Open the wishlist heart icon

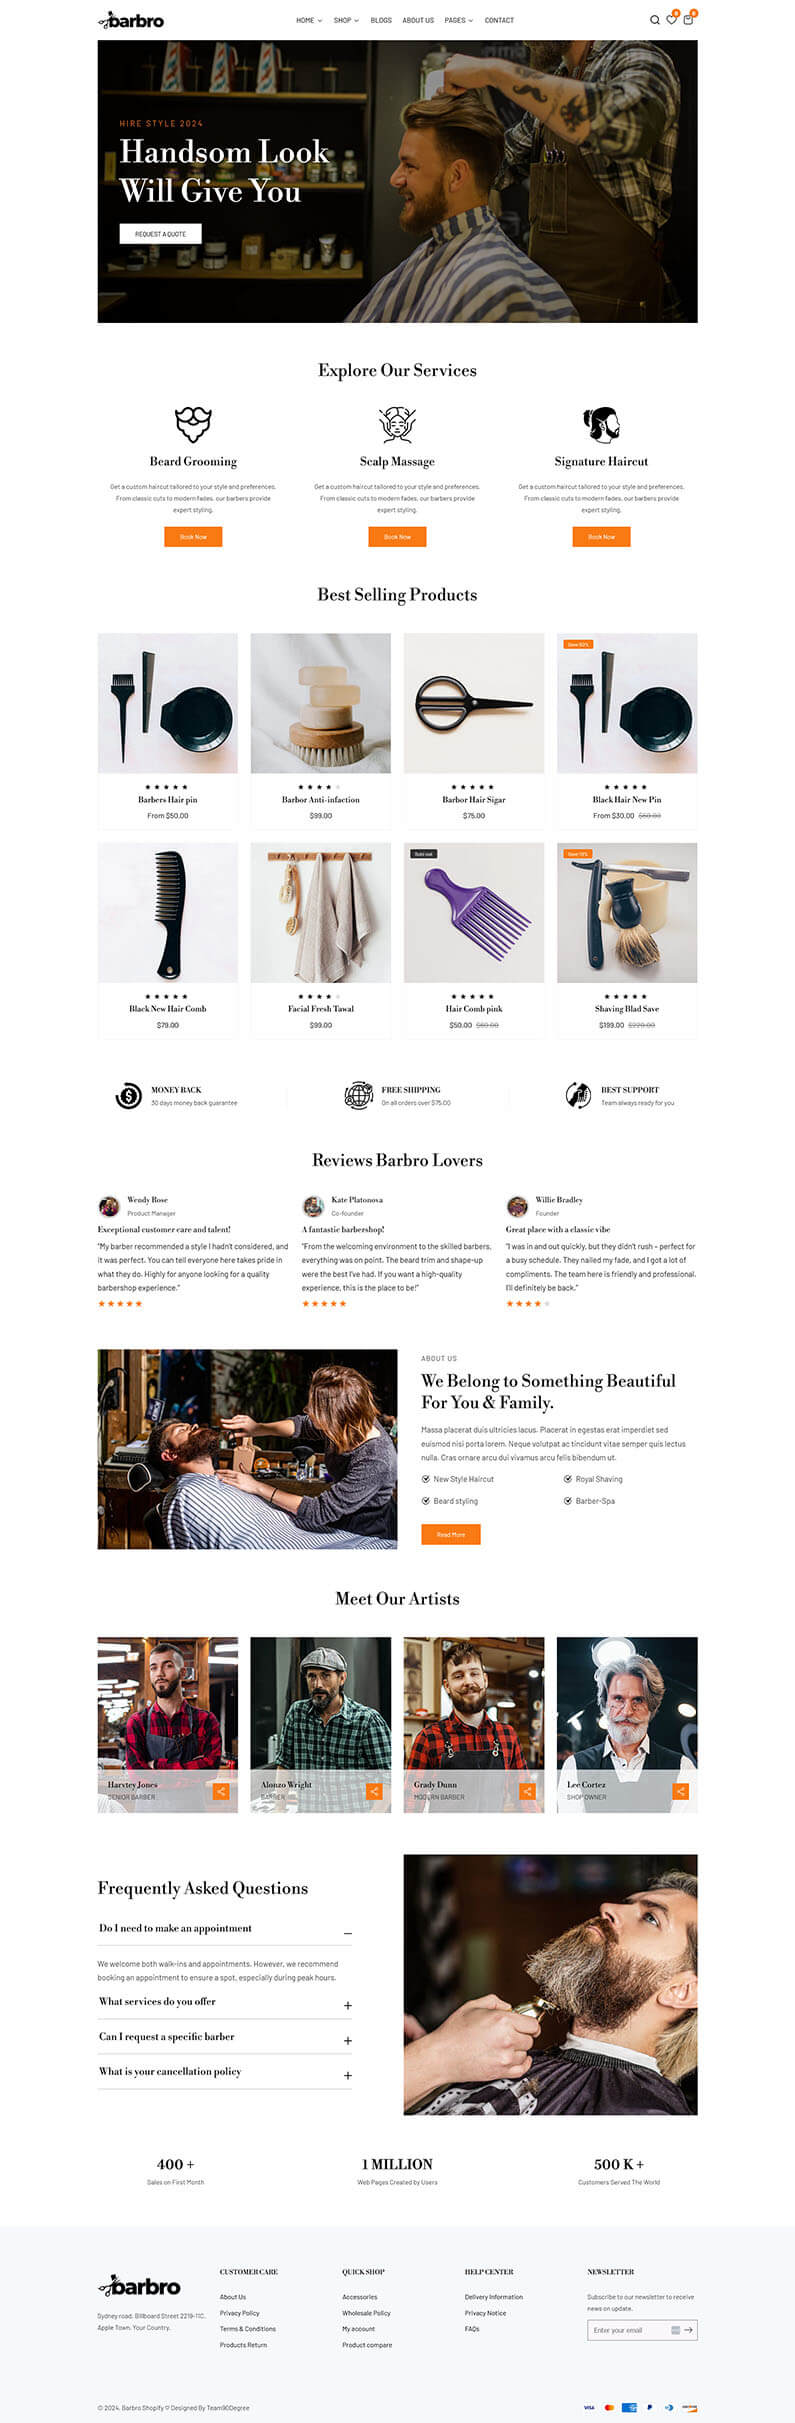(x=672, y=19)
